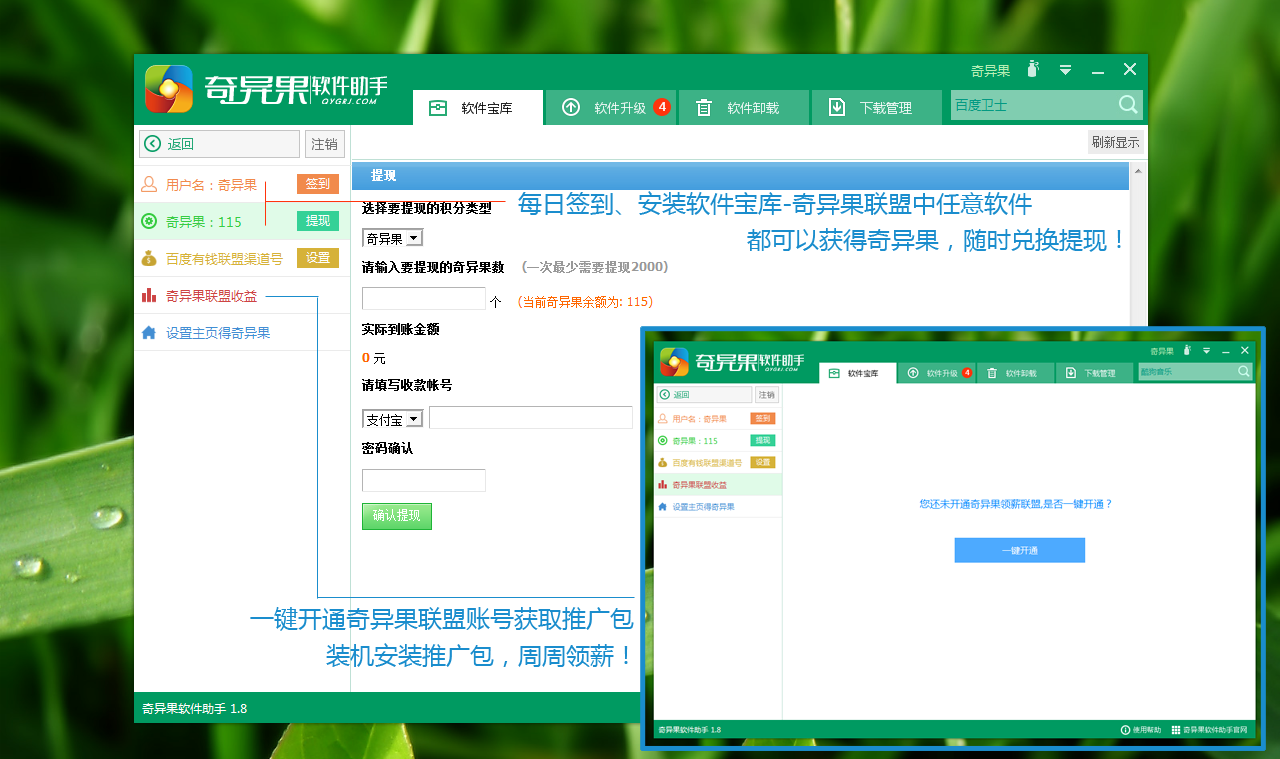
Task: Click the orange 签到 button in main window
Action: pos(318,184)
